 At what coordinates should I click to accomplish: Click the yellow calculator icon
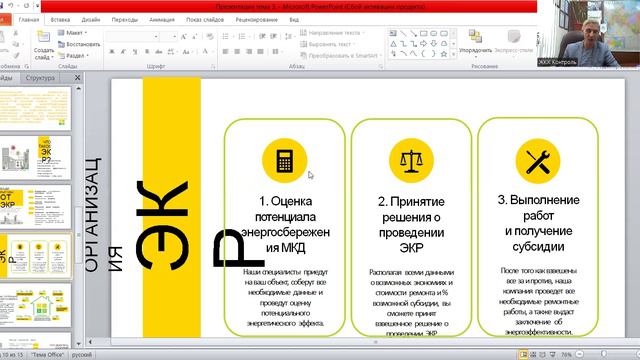click(x=284, y=161)
